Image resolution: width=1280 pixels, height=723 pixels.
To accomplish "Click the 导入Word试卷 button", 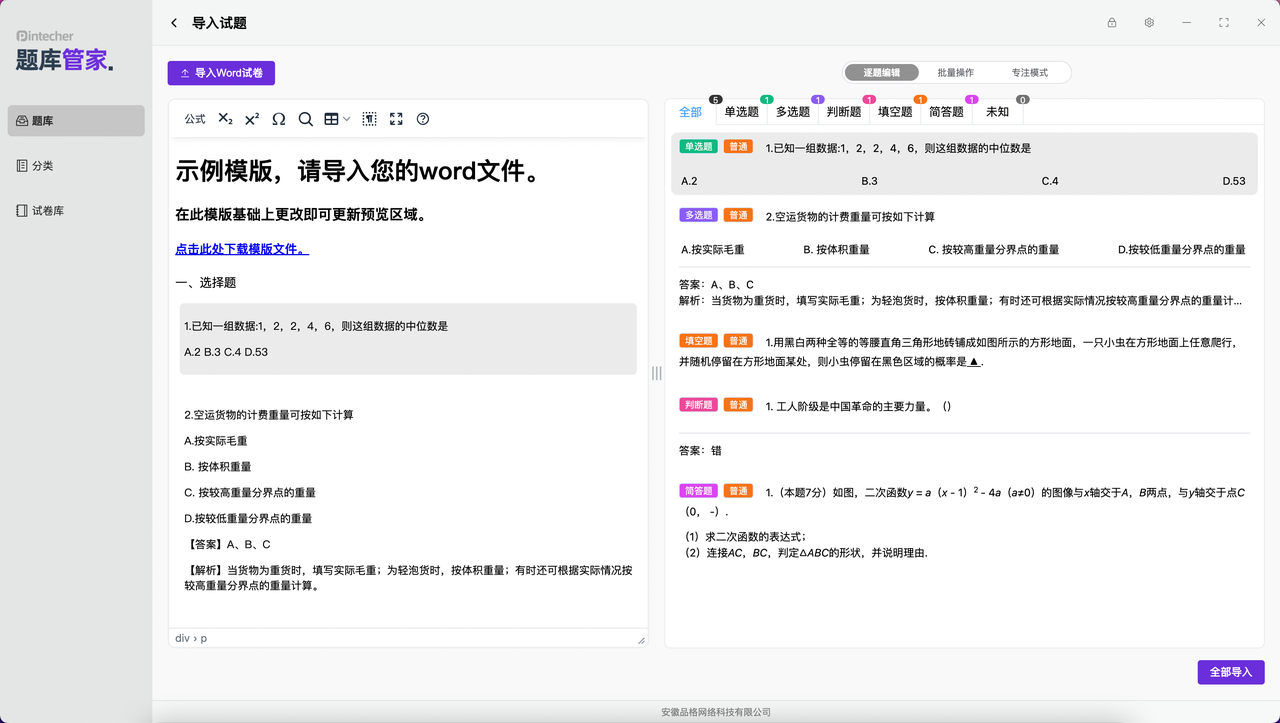I will 221,73.
